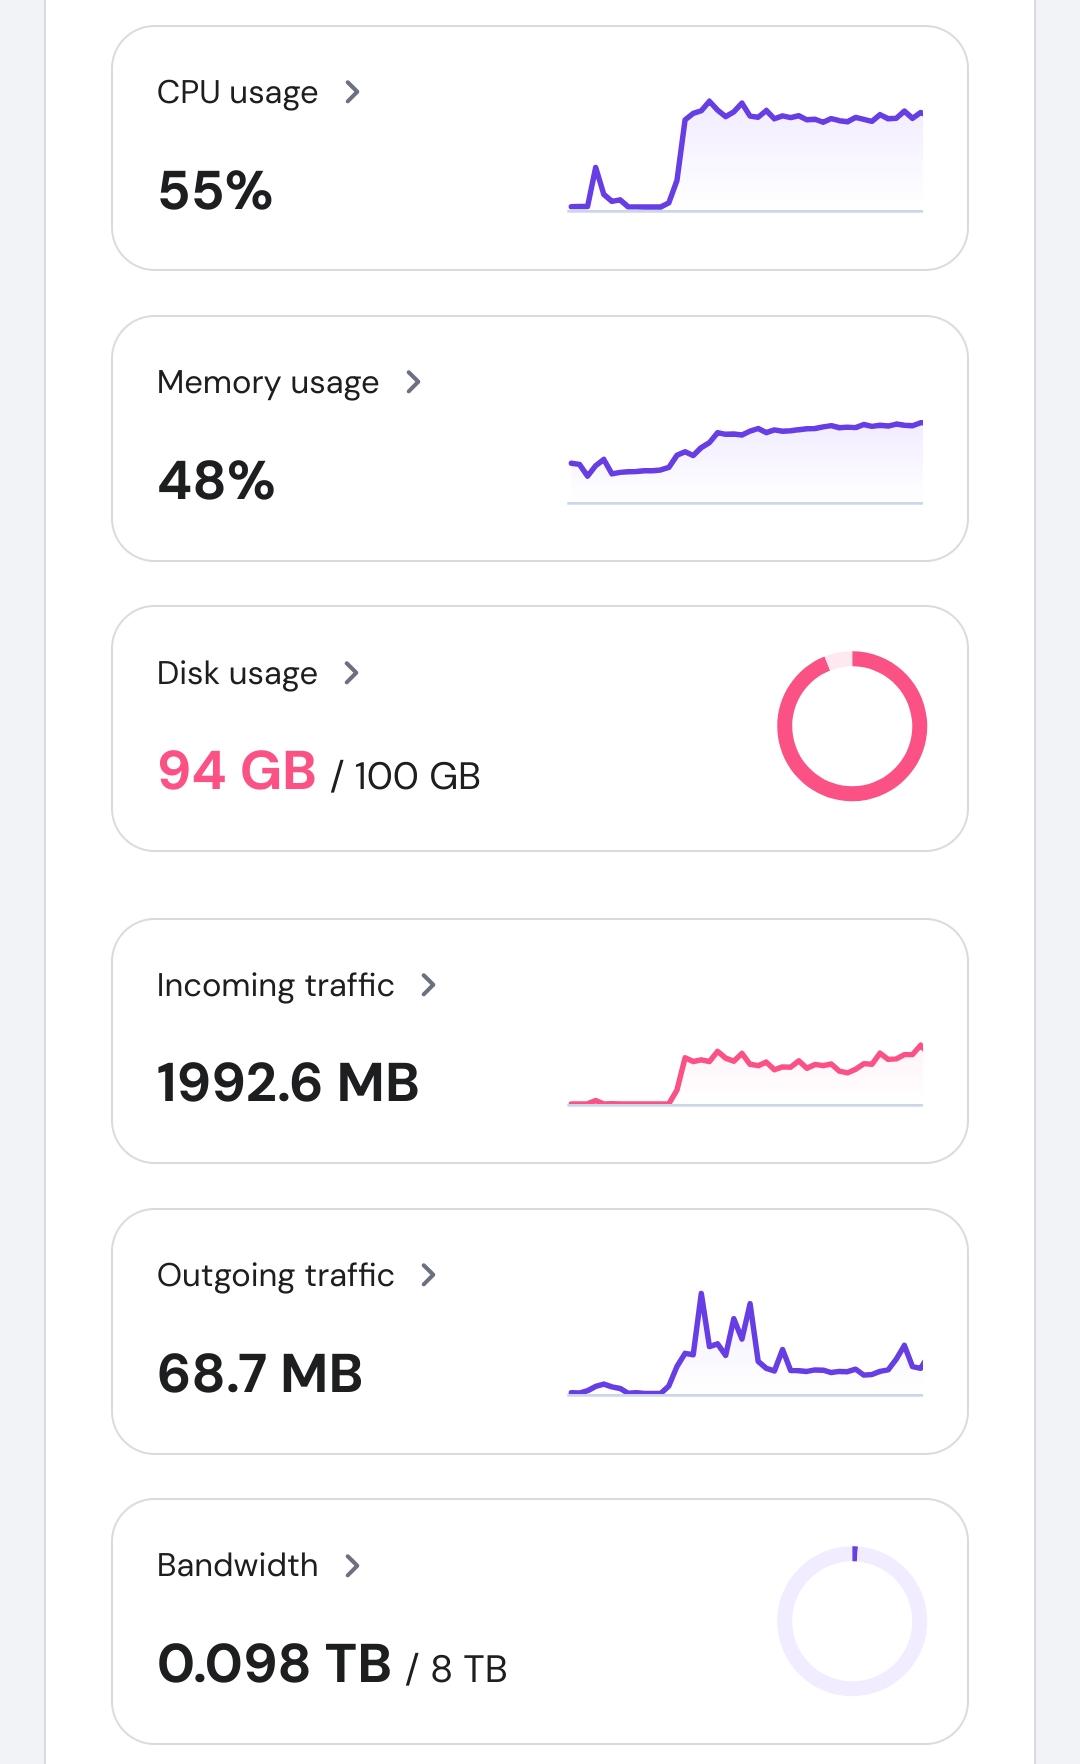This screenshot has width=1080, height=1764.
Task: Expand Memory usage via its chevron
Action: tap(413, 382)
